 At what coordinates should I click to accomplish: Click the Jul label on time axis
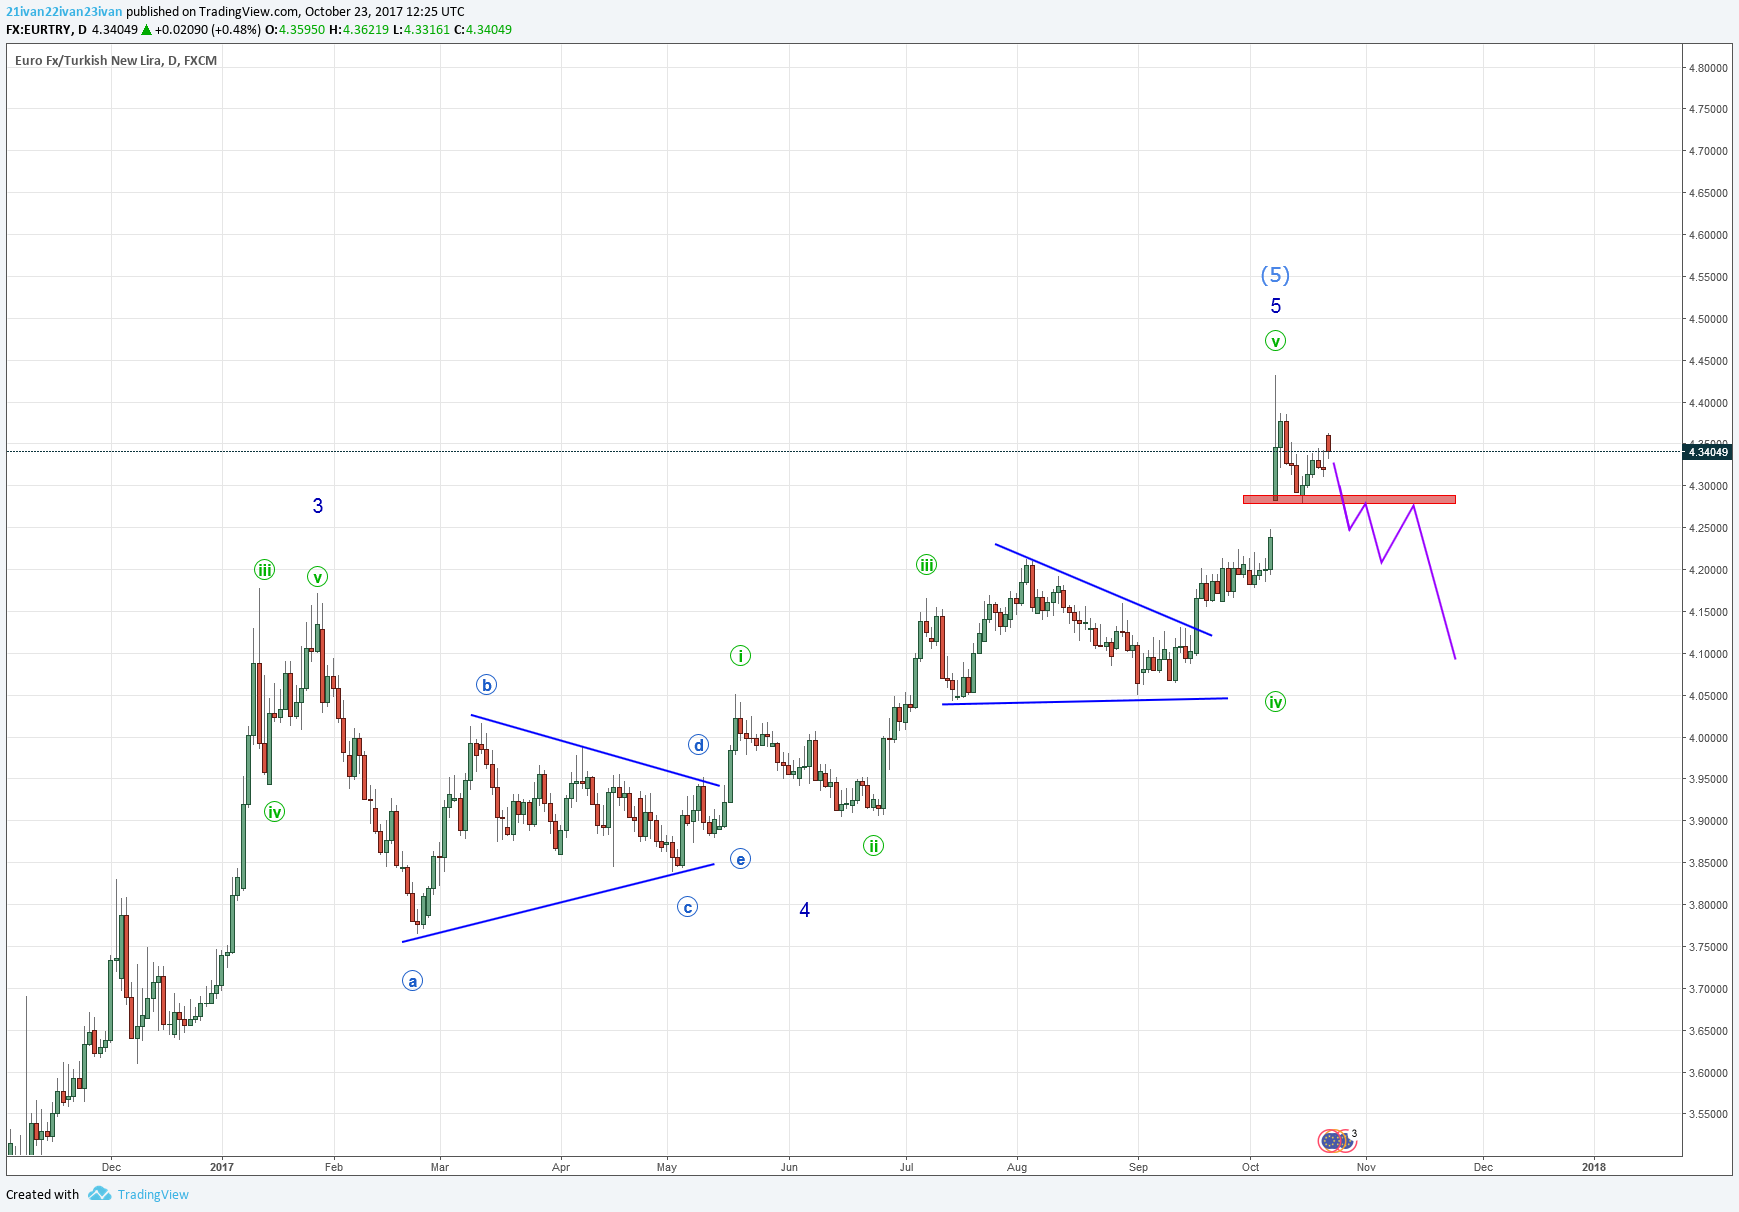point(906,1167)
